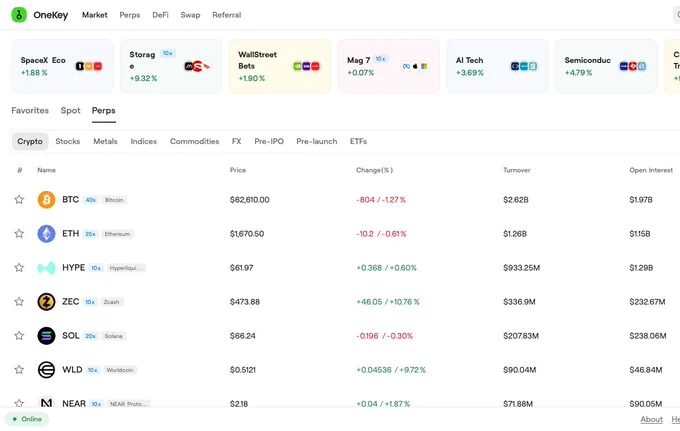The height and width of the screenshot is (431, 680).
Task: Click the WallStreet Bets card's token icons
Action: coord(307,66)
